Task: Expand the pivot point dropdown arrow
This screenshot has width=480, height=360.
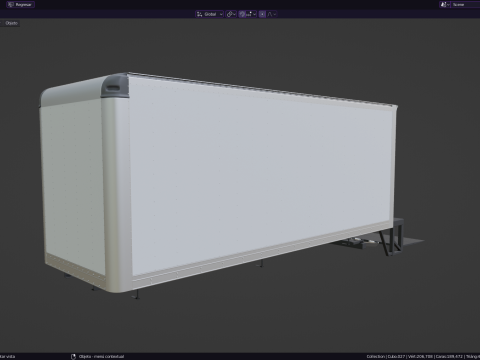Action: pyautogui.click(x=235, y=14)
